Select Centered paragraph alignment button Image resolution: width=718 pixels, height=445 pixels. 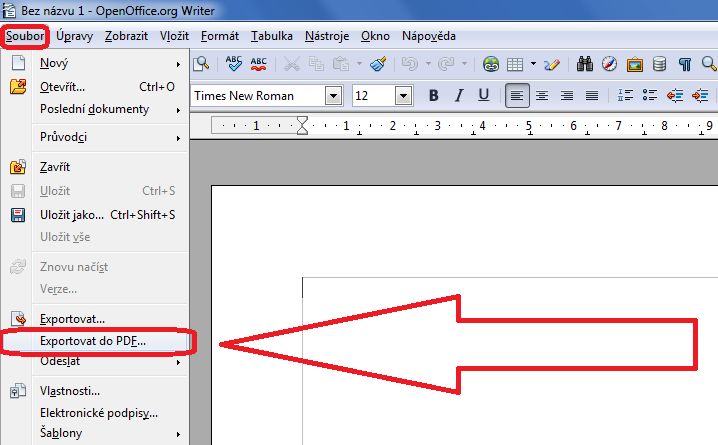tap(542, 96)
